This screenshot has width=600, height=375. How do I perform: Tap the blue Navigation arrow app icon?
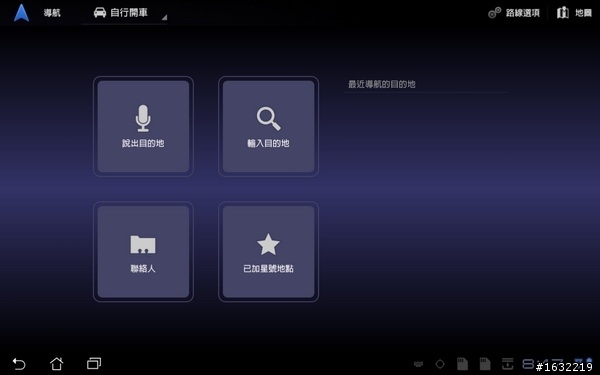[x=21, y=13]
